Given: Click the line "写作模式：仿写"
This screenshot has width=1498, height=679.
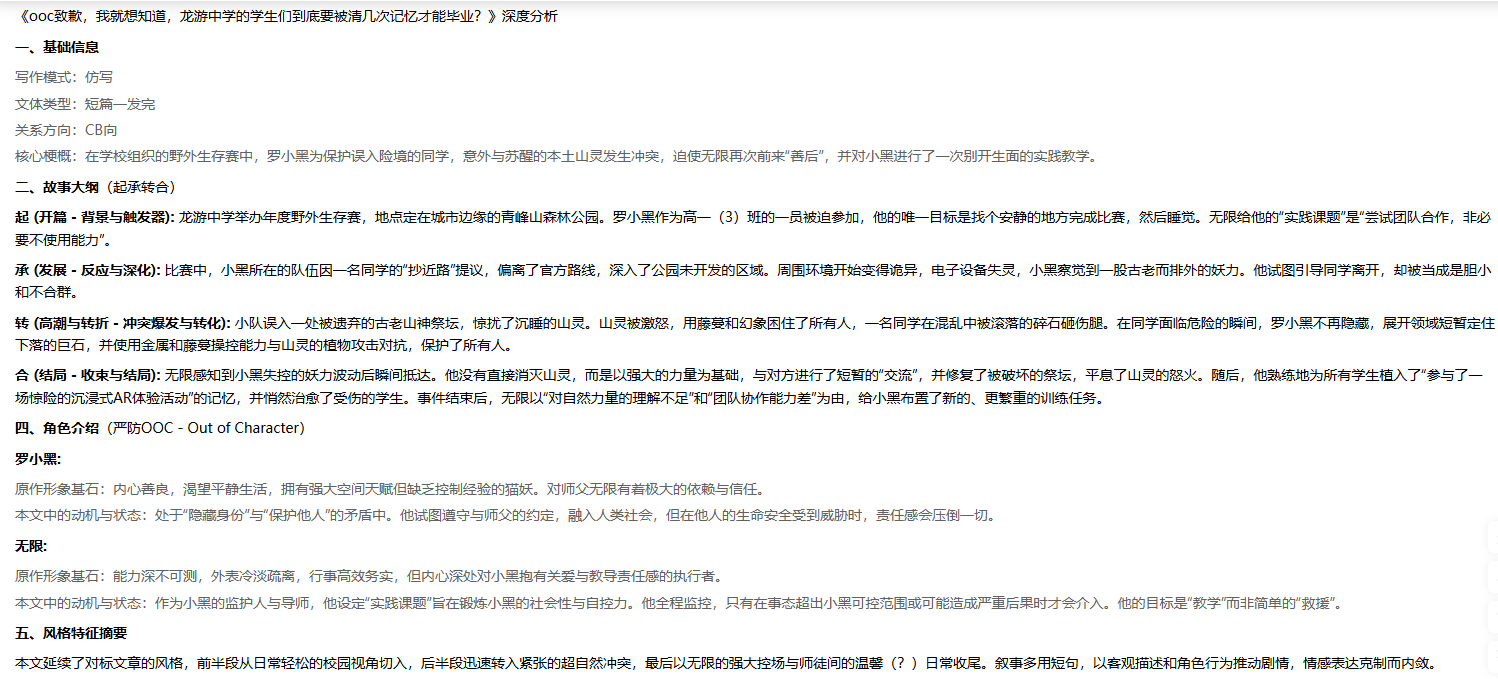Looking at the screenshot, I should pyautogui.click(x=64, y=76).
